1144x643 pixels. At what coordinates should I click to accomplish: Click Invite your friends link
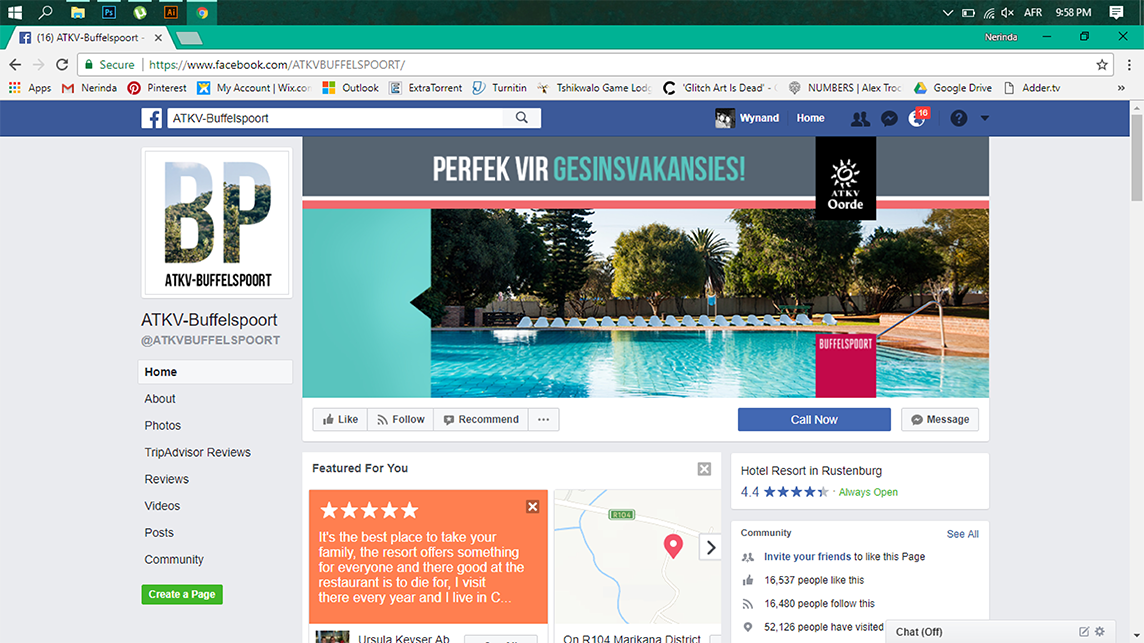(807, 557)
